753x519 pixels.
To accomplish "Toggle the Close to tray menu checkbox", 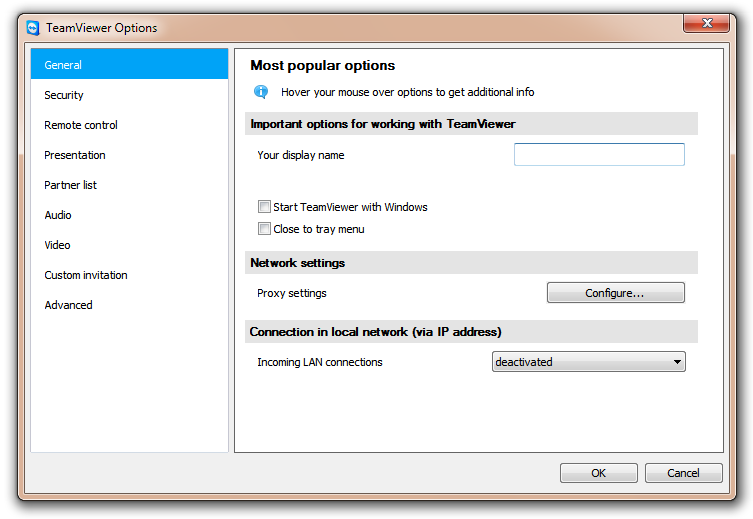I will tap(264, 229).
